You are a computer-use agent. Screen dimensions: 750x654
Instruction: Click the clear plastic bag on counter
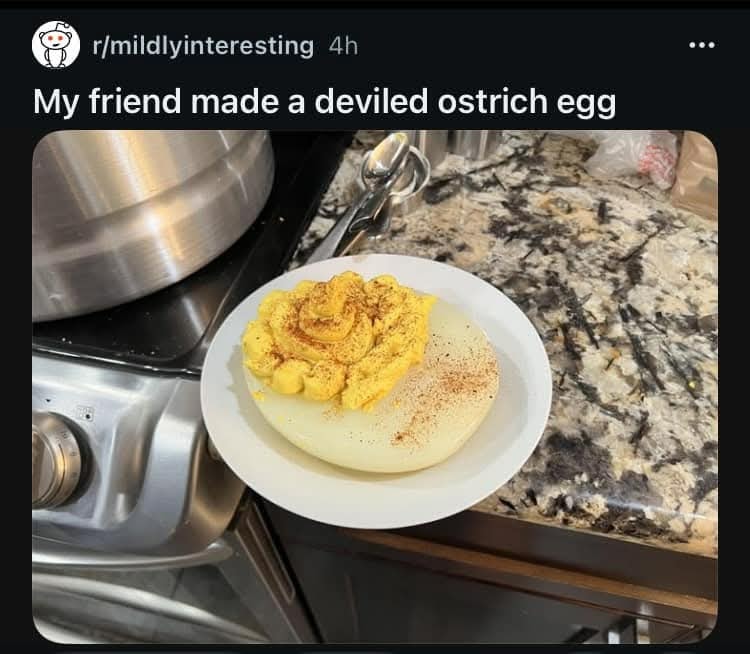[x=631, y=157]
